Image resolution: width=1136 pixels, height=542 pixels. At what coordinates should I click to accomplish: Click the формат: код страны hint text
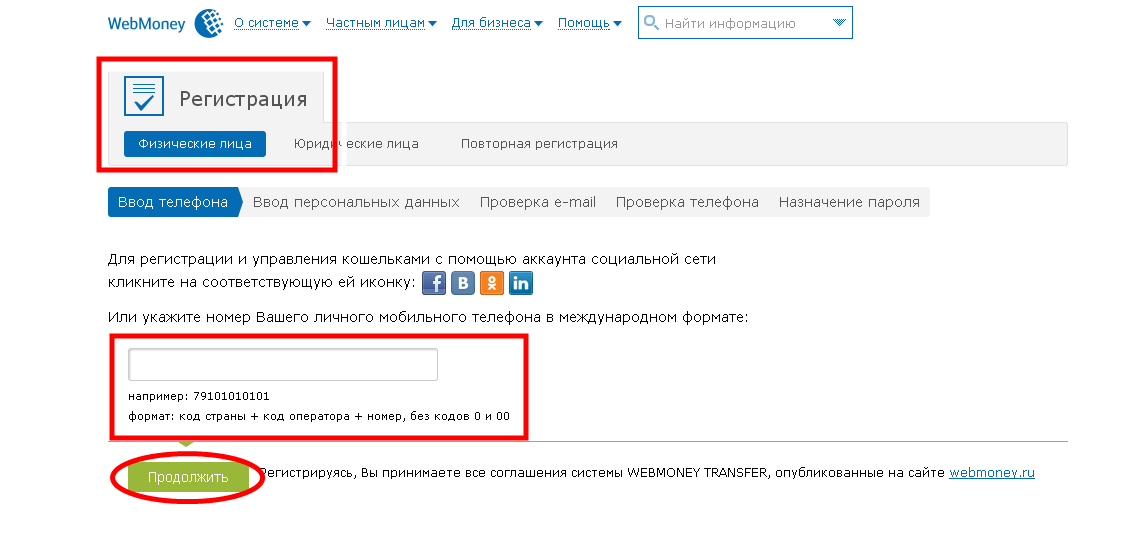click(319, 417)
